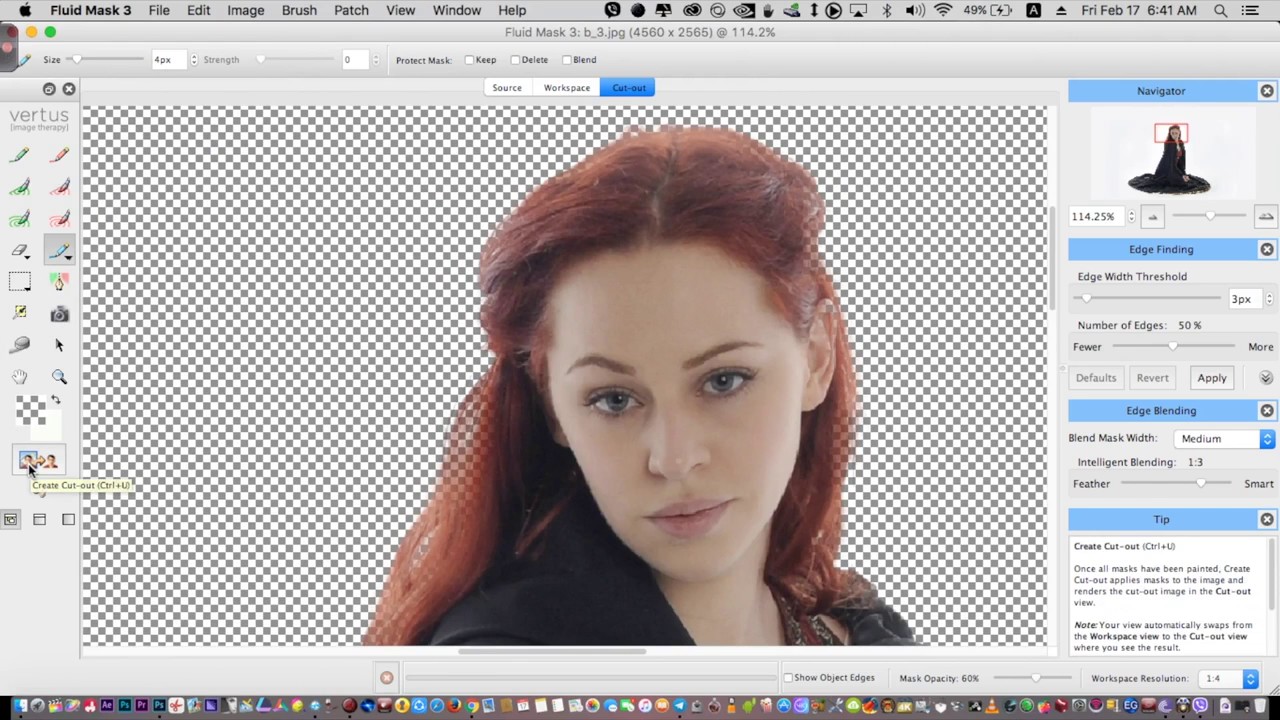This screenshot has height=720, width=1280.
Task: Click the rightmost view layout icon at toolbox bottom
Action: [68, 519]
